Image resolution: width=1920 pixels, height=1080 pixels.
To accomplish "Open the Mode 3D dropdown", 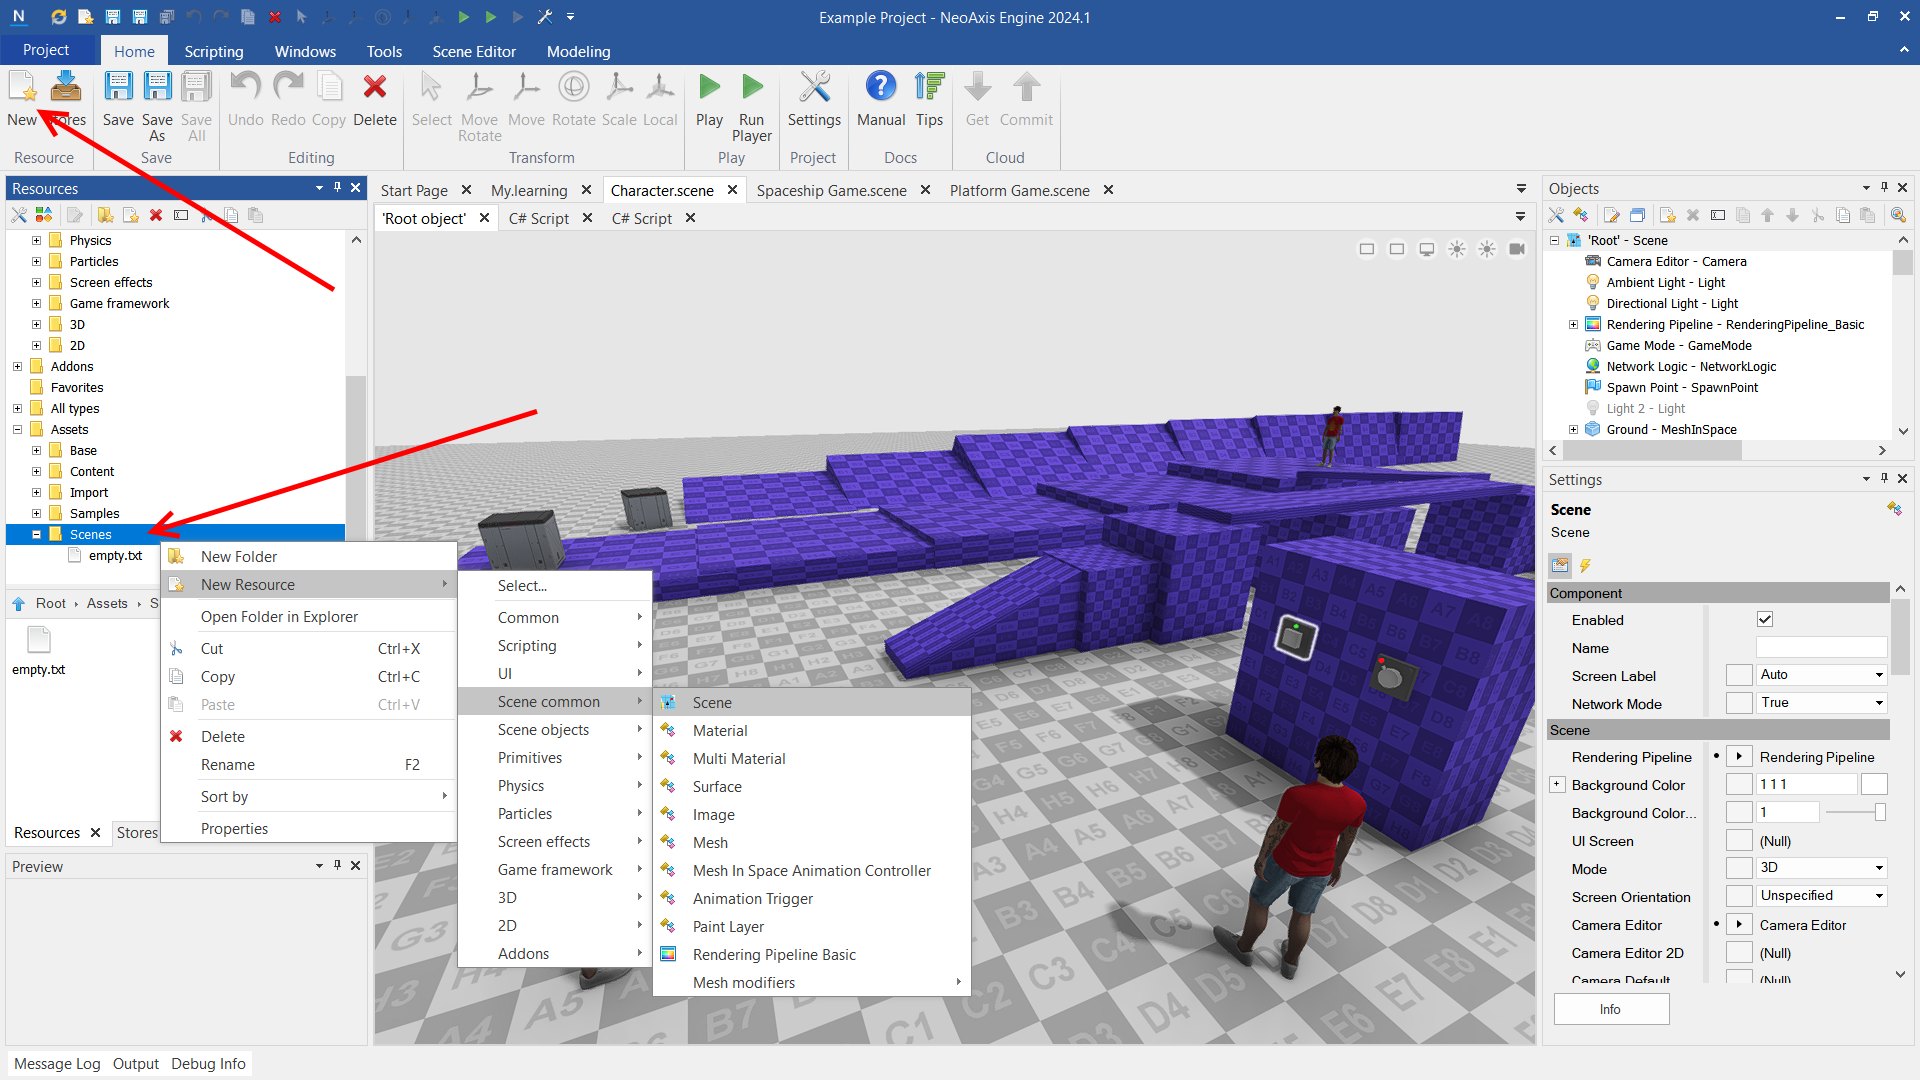I will click(1821, 868).
